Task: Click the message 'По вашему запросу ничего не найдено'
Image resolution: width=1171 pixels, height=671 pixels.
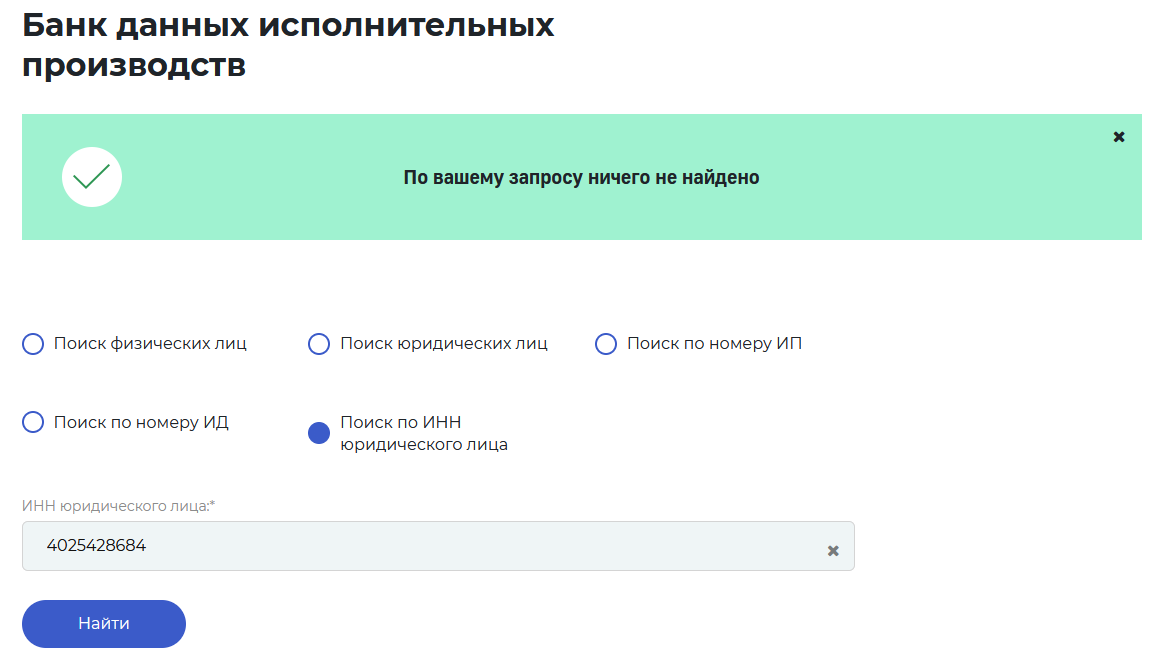Action: coord(581,177)
